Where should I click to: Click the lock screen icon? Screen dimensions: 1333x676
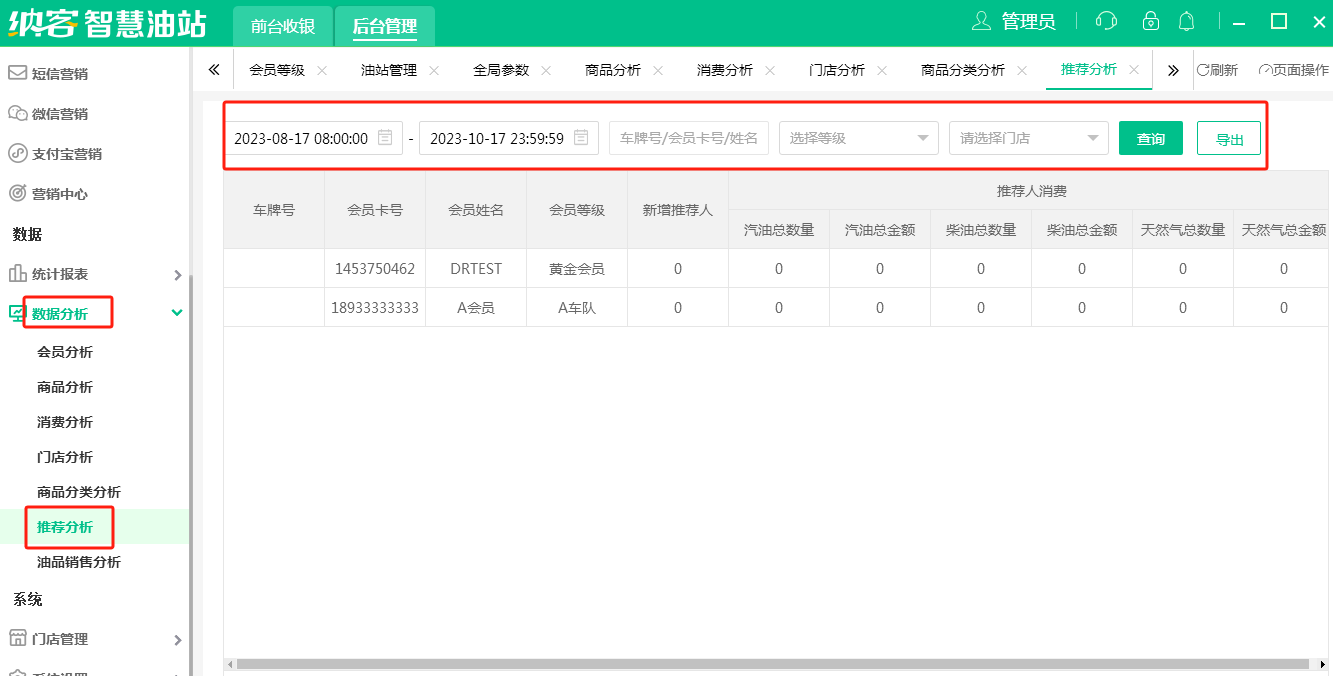[1151, 21]
